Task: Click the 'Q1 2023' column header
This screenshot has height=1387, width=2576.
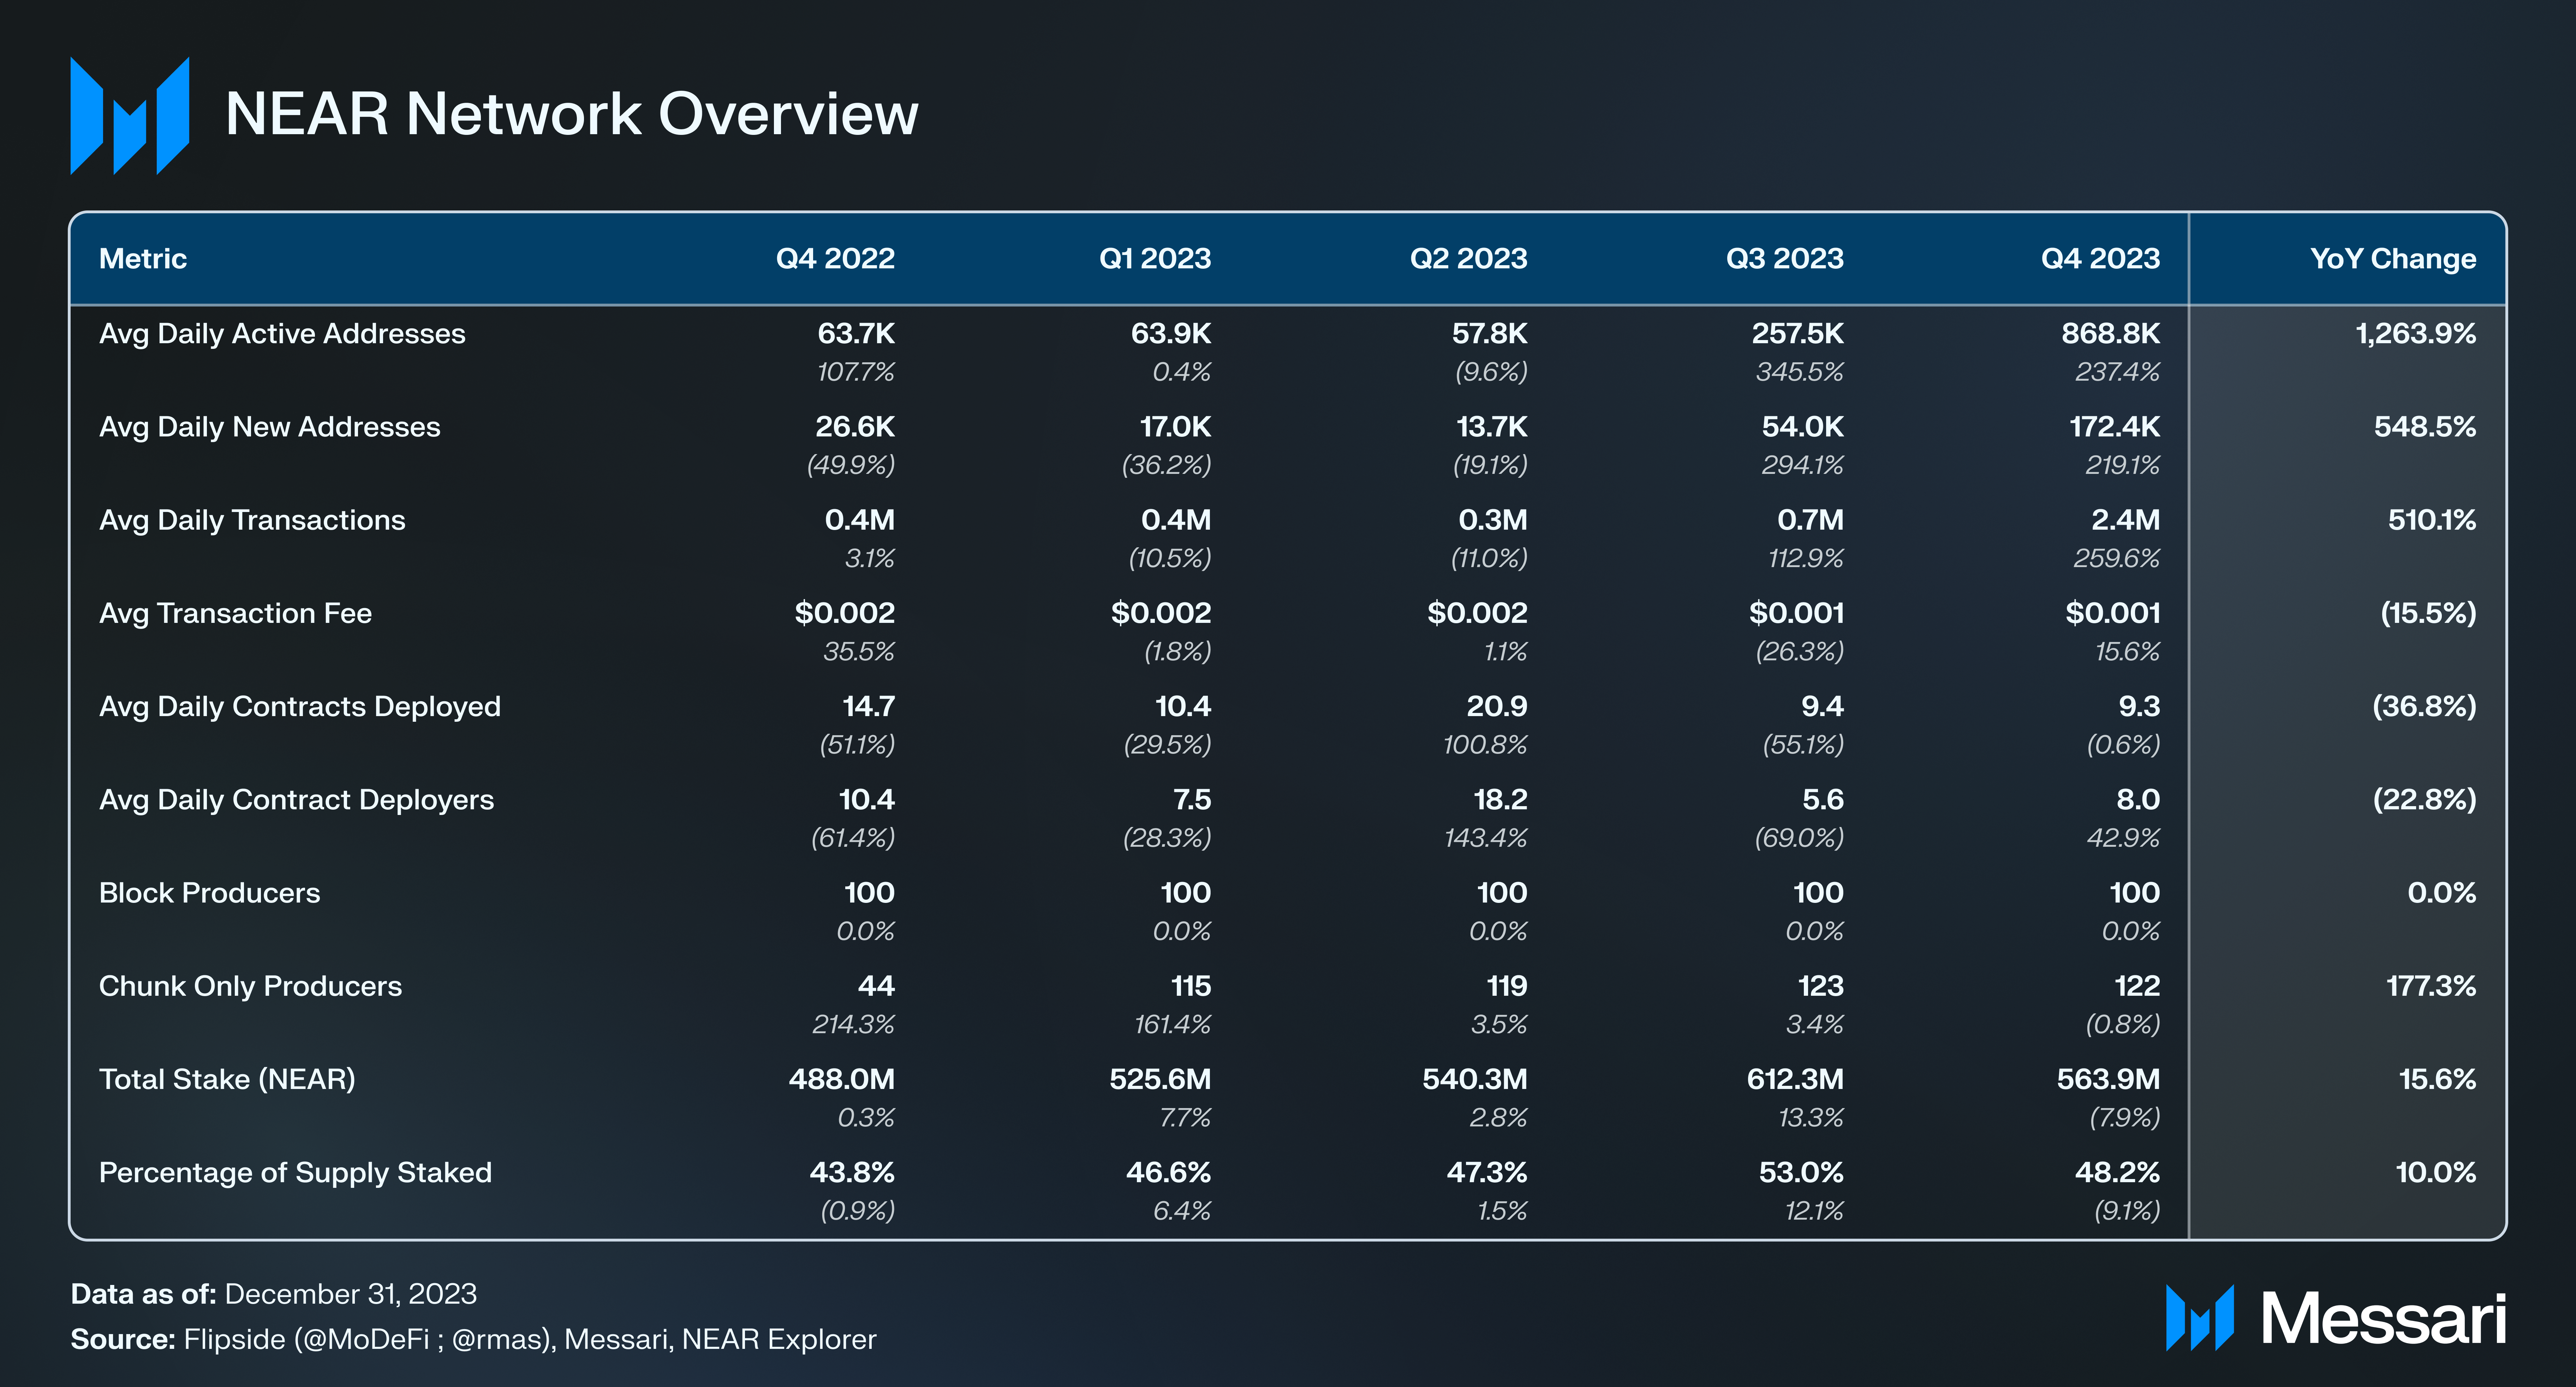Action: [x=1155, y=259]
